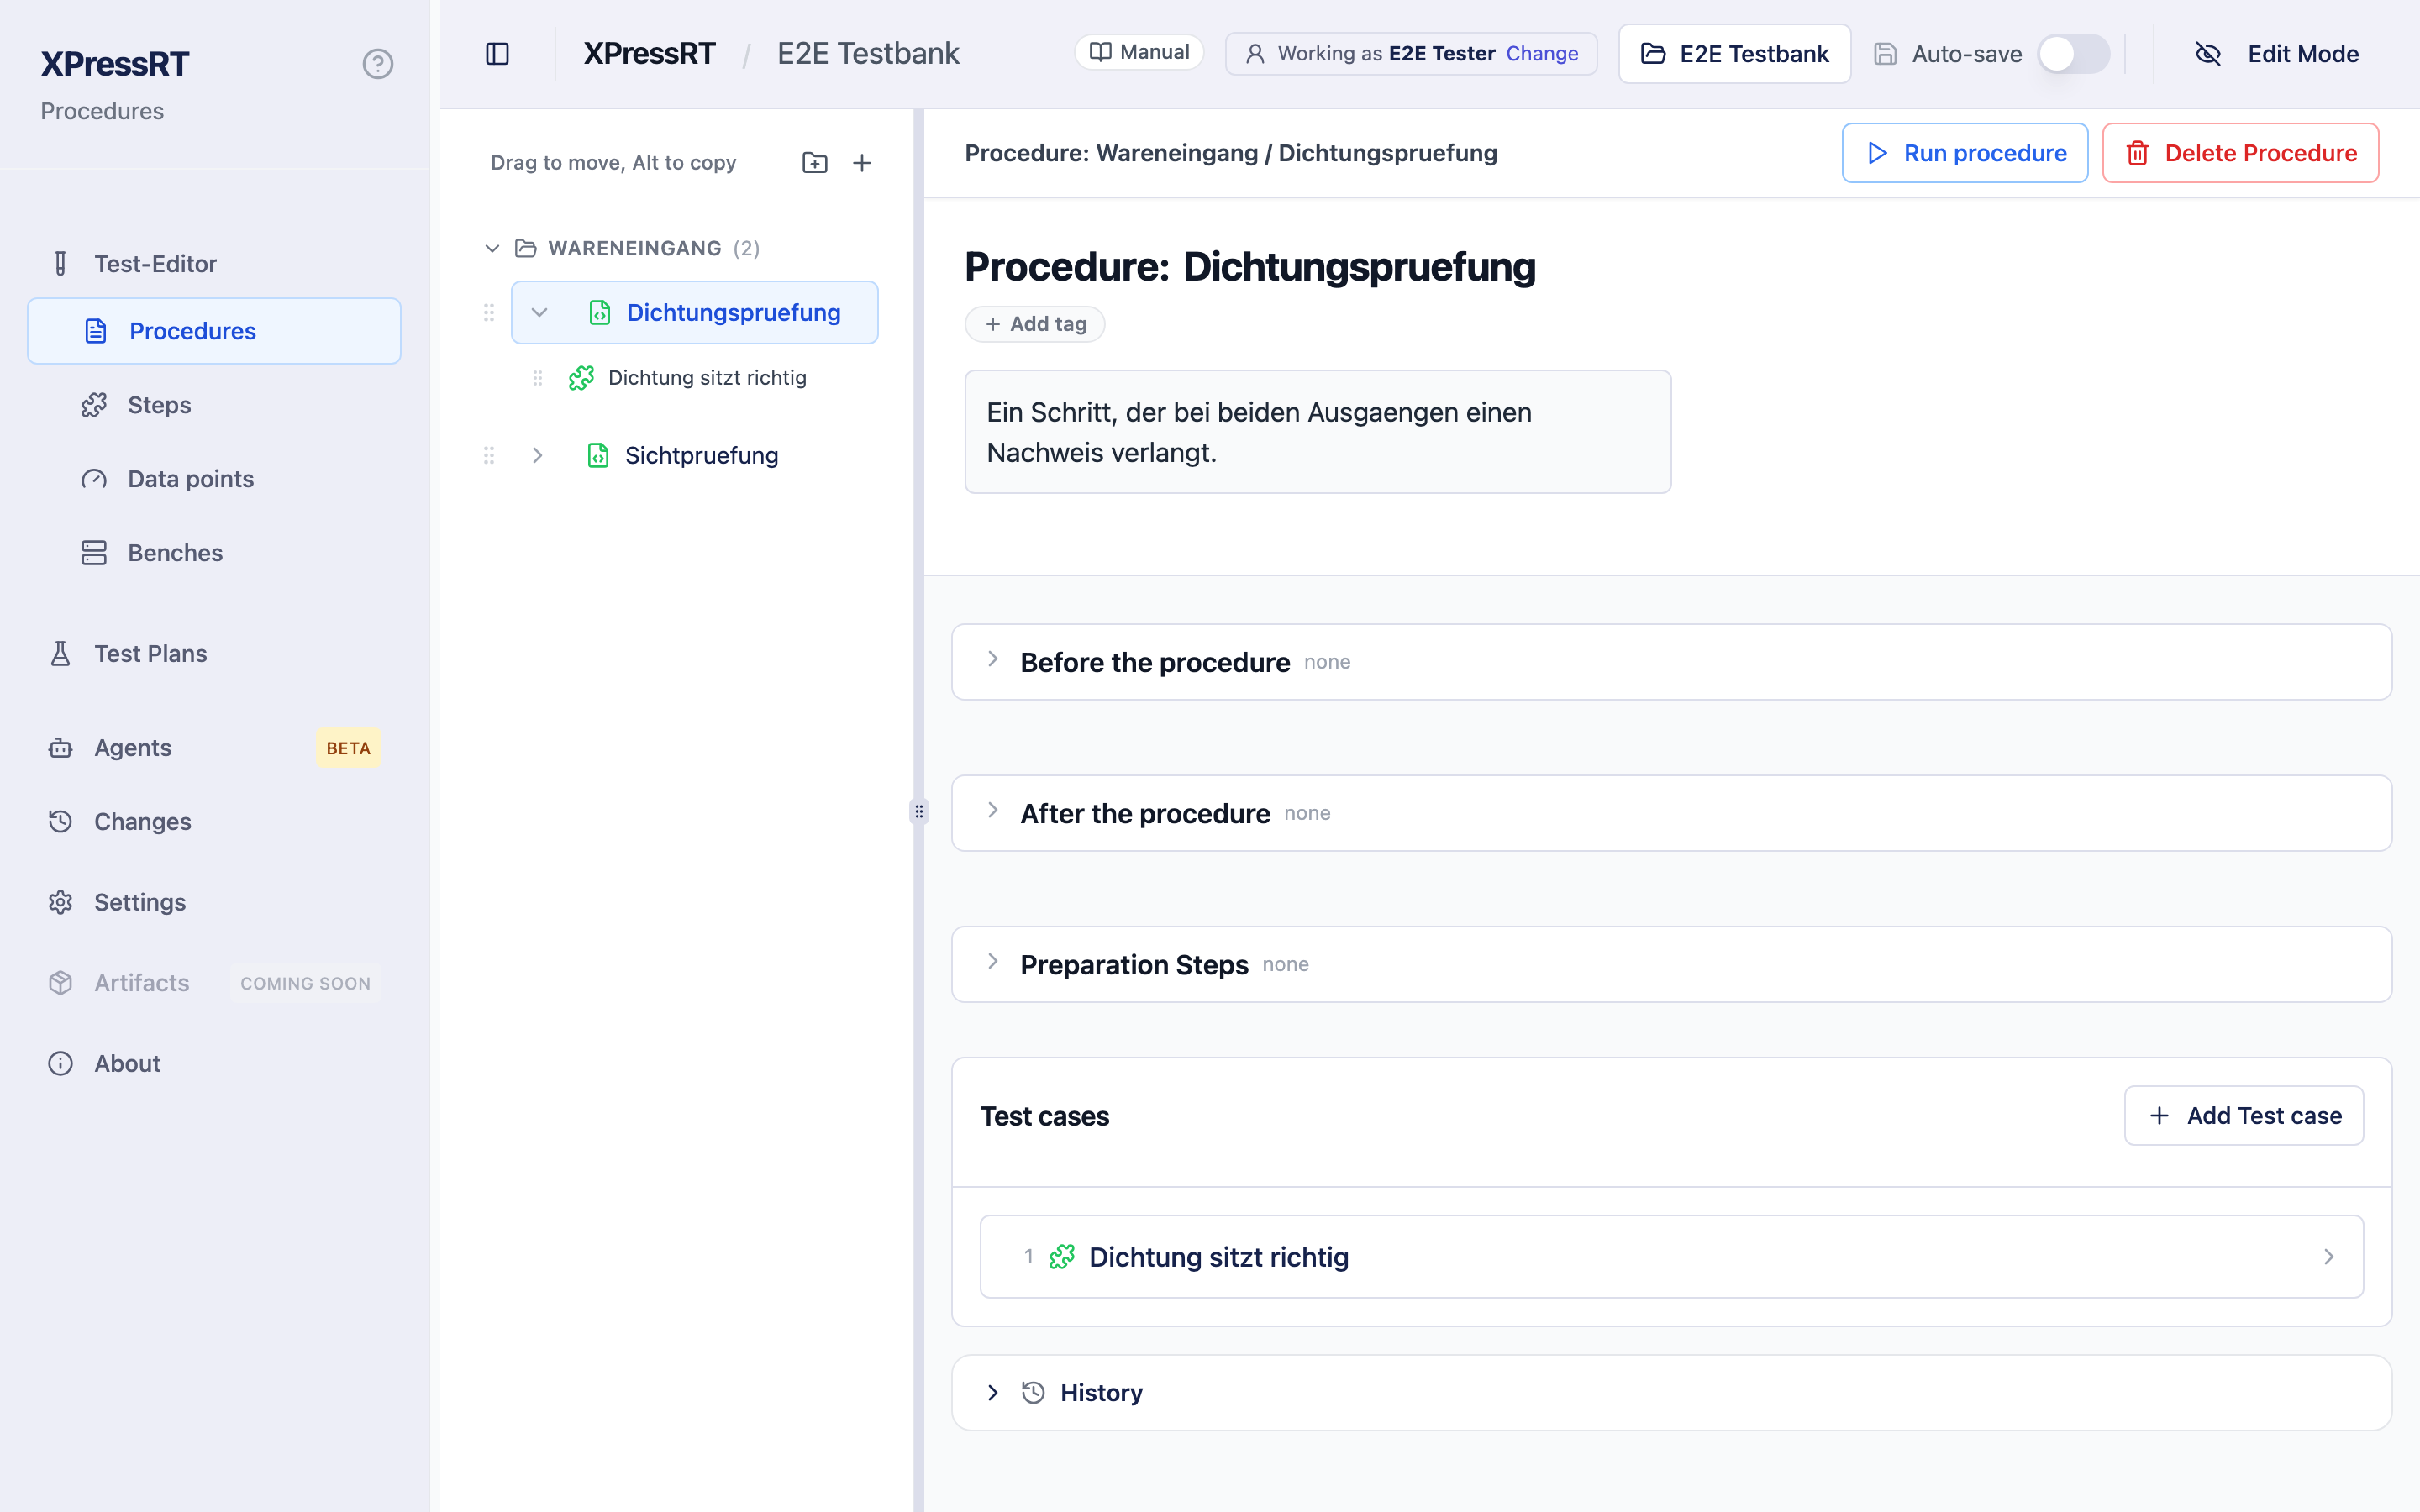
Task: Open the Manual button
Action: [1139, 52]
